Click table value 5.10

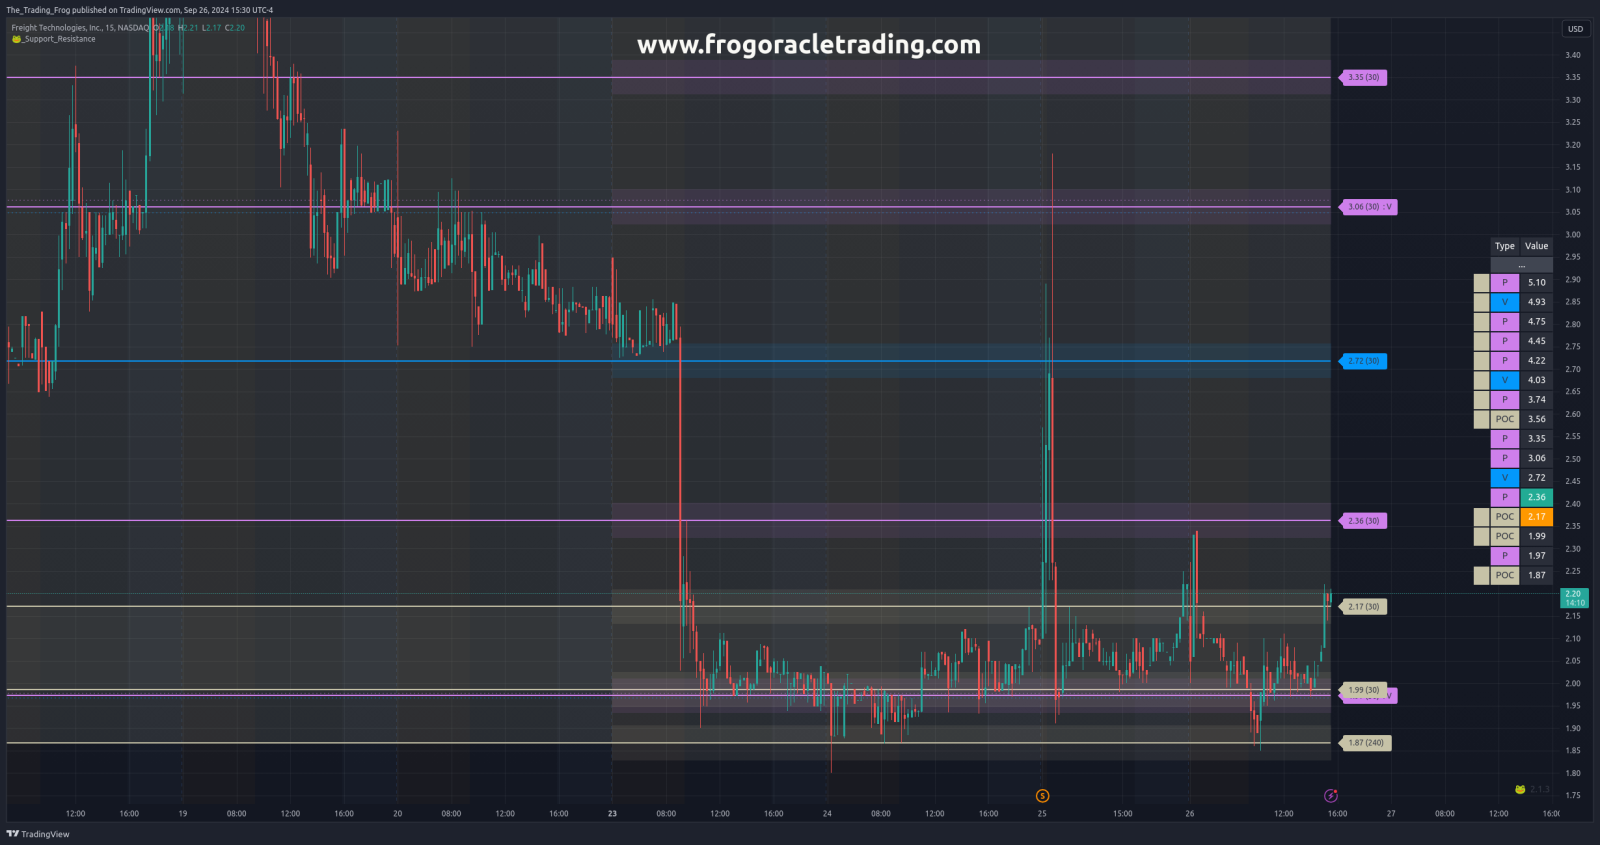(1537, 283)
